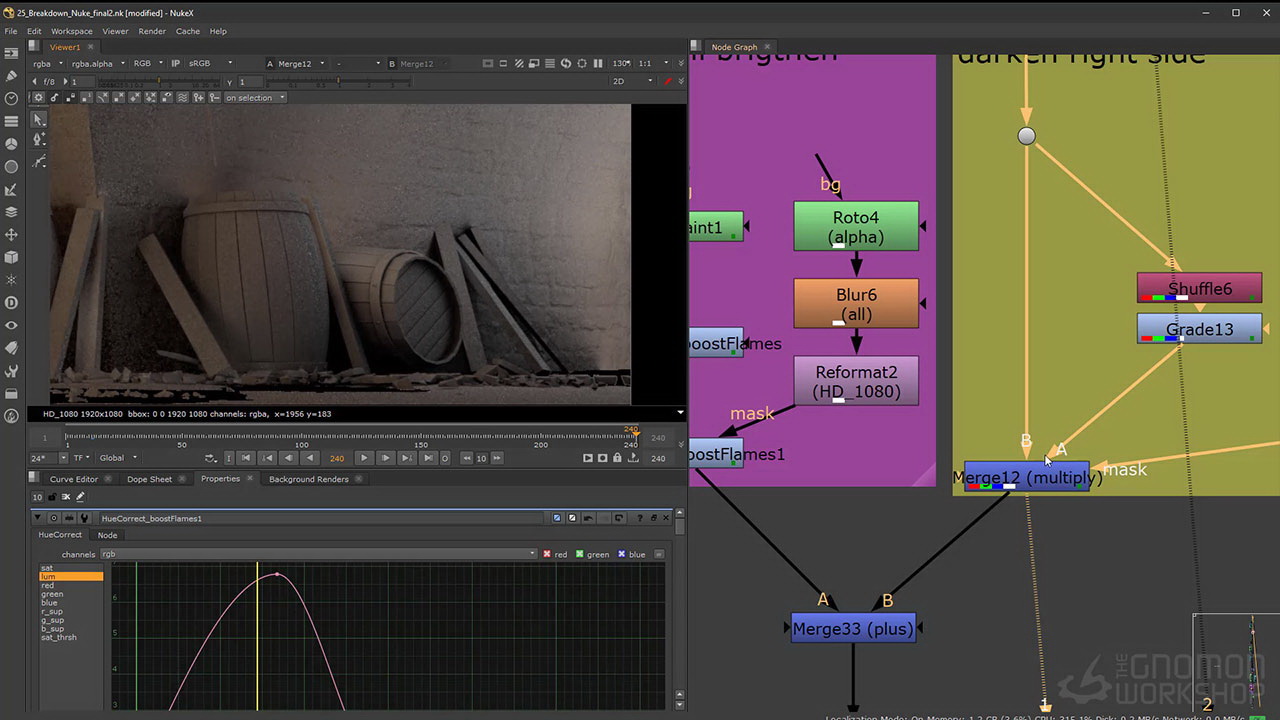This screenshot has height=720, width=1280.
Task: Open the Views nodes eye icon
Action: coord(11,325)
